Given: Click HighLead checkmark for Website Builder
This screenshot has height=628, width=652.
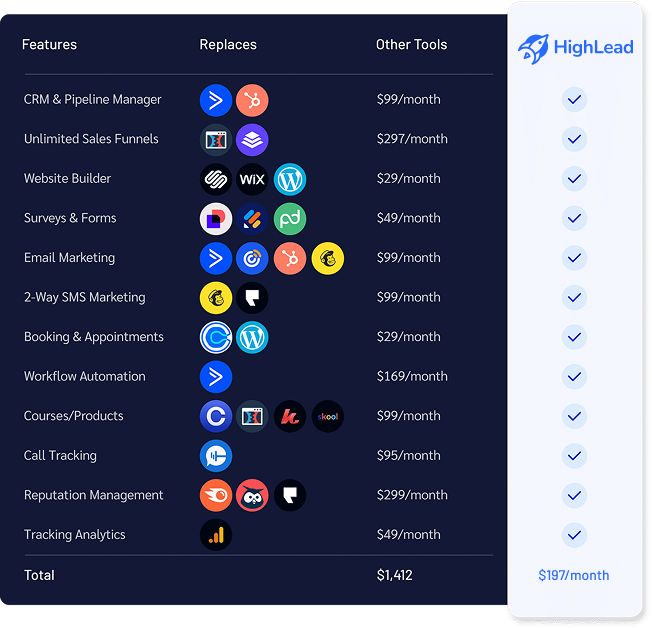Looking at the screenshot, I should tap(574, 178).
